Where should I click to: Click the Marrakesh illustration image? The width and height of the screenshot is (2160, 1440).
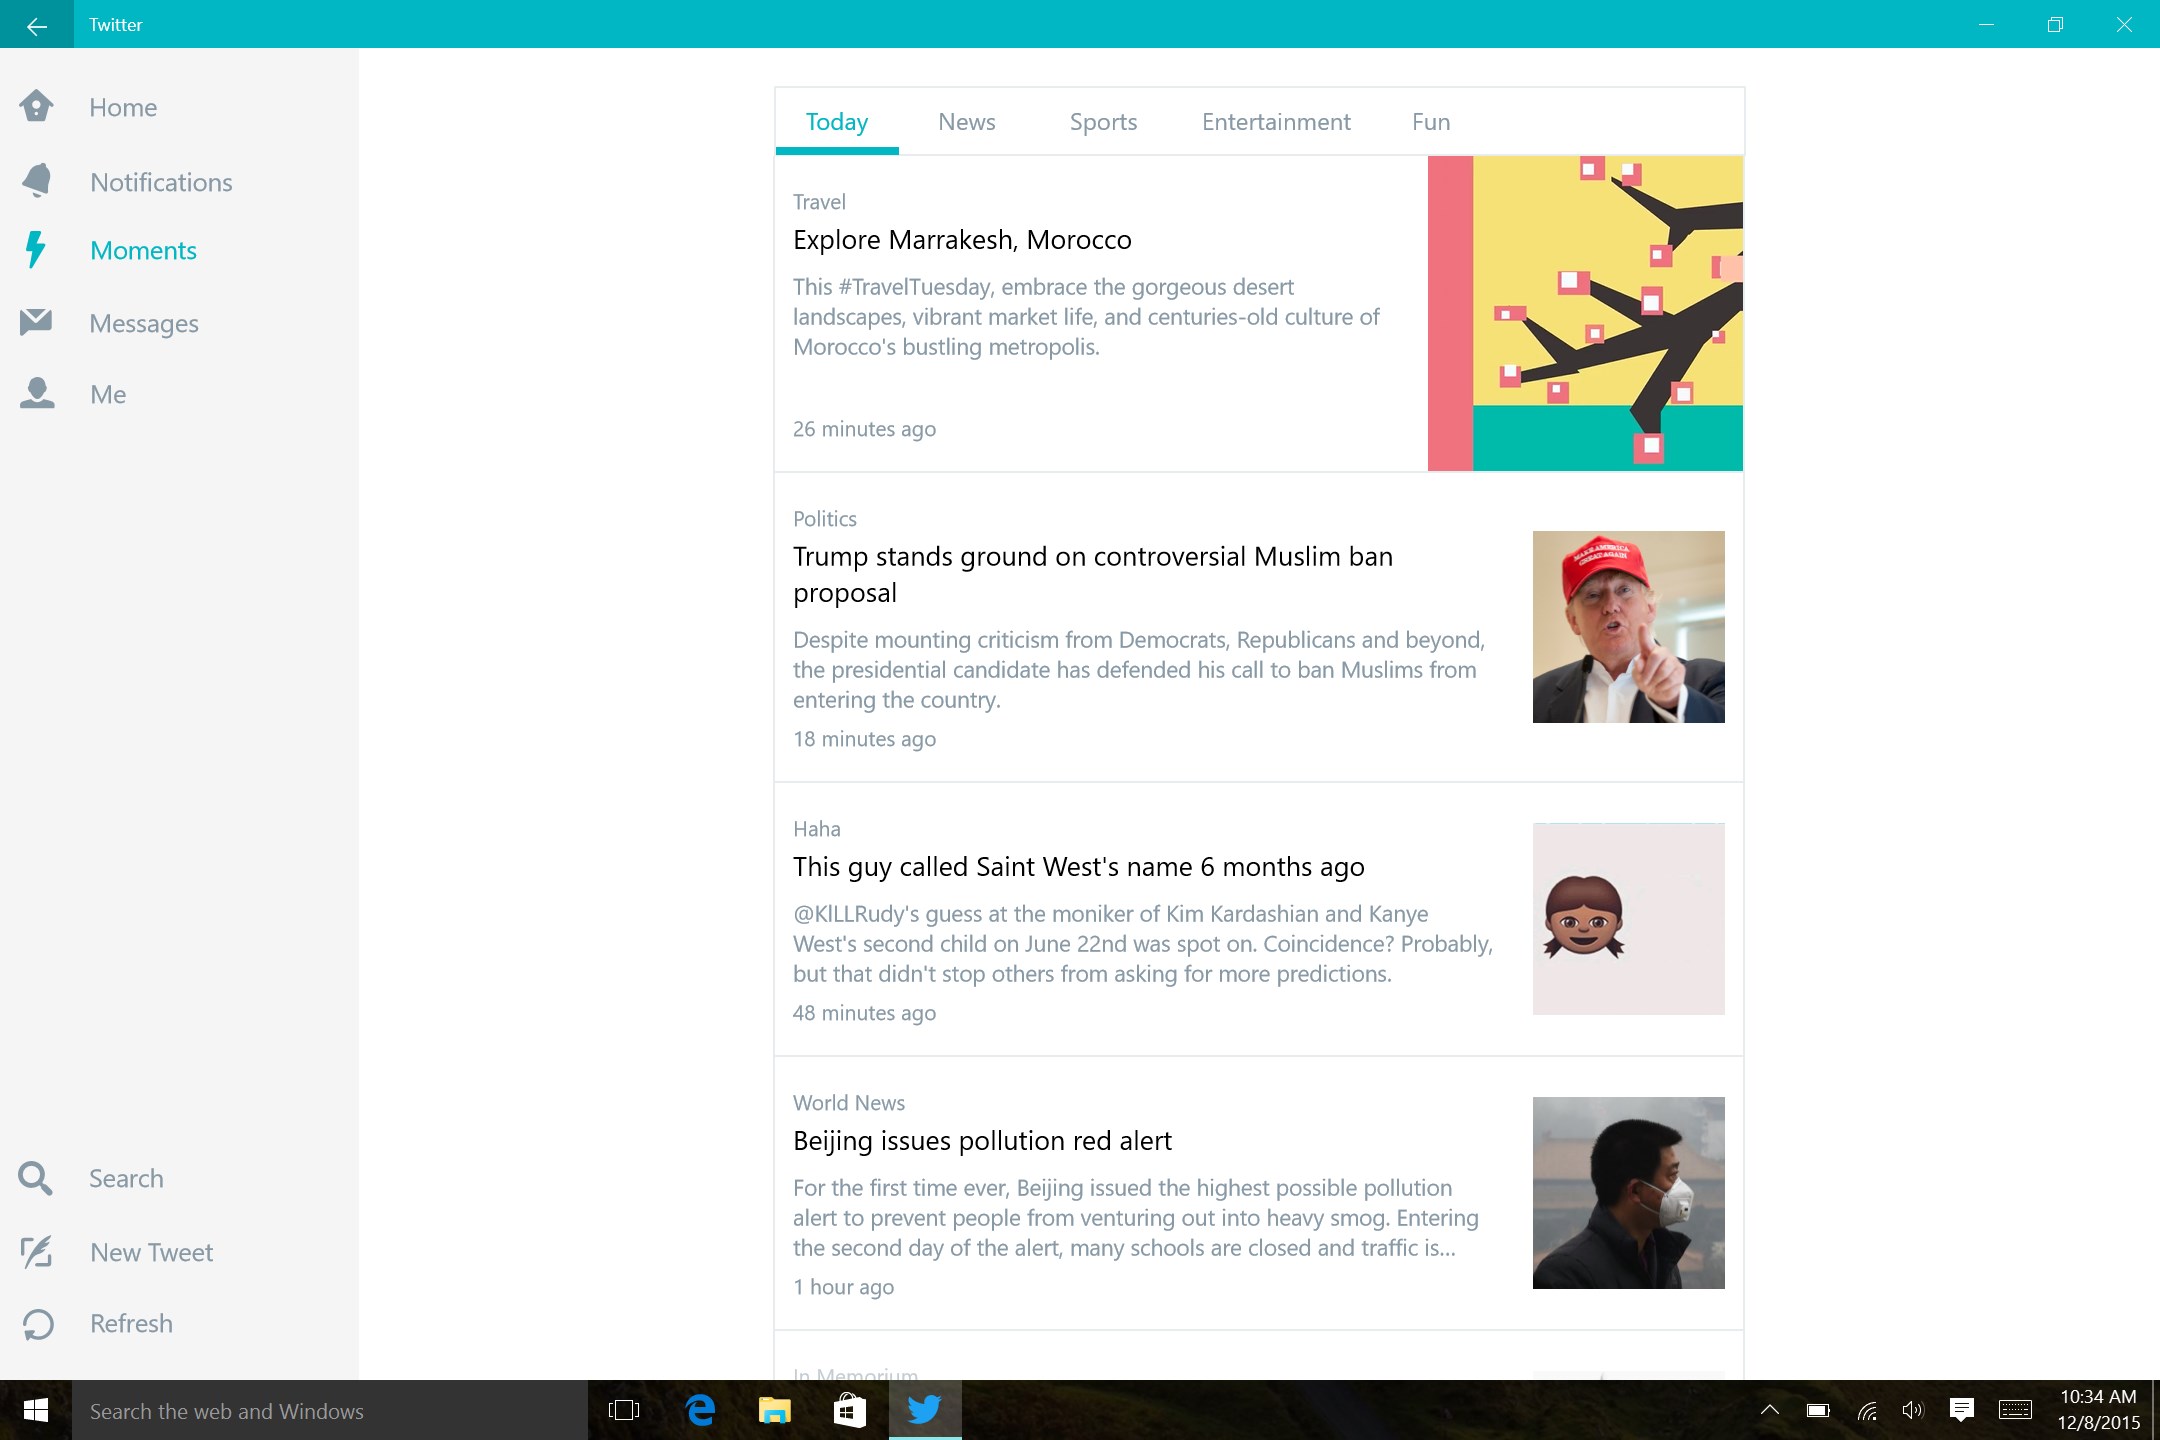pyautogui.click(x=1585, y=313)
